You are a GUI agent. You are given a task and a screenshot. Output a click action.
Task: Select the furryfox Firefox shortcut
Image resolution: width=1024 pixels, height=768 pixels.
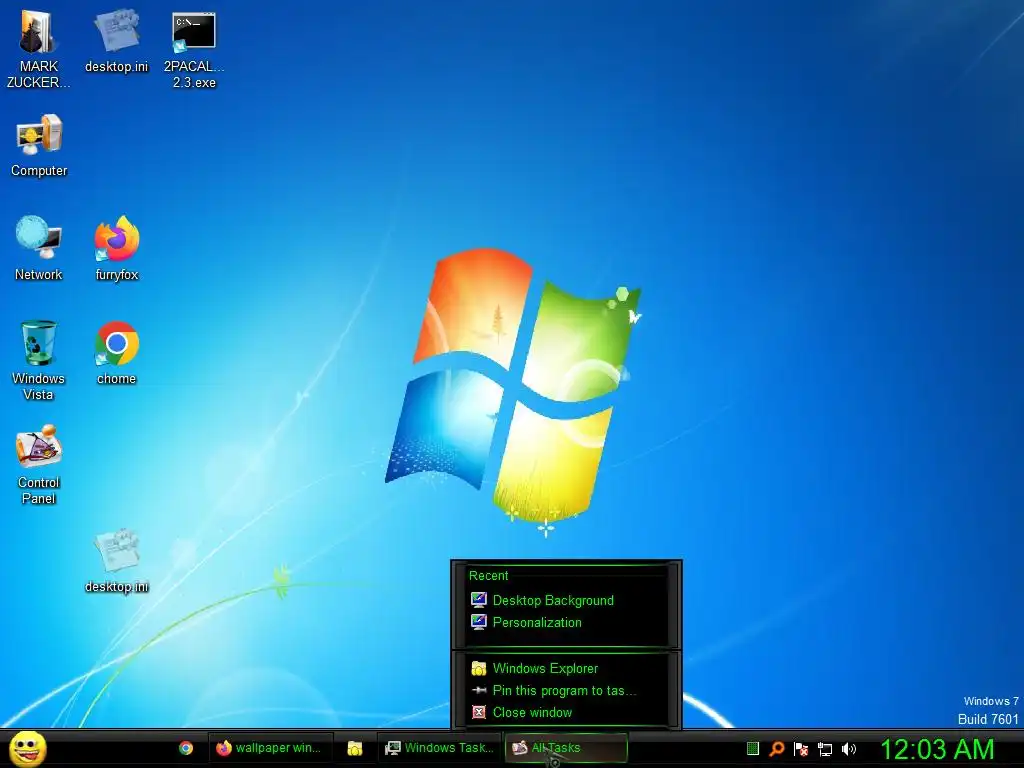(116, 249)
